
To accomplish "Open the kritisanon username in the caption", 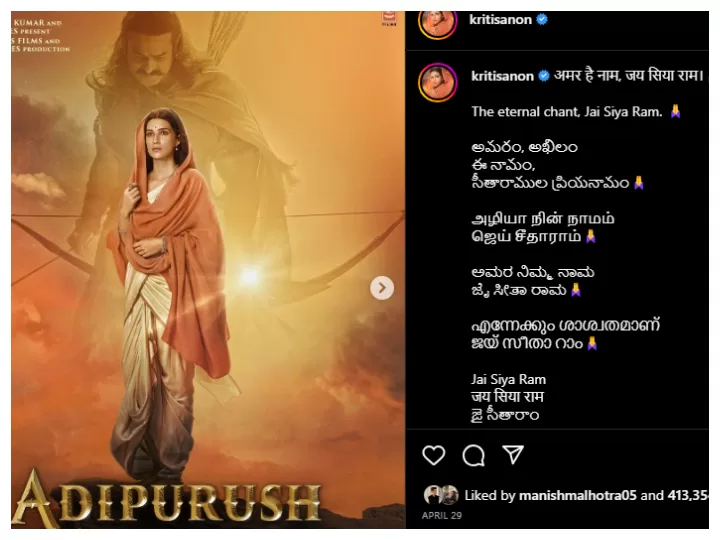I will pyautogui.click(x=502, y=76).
